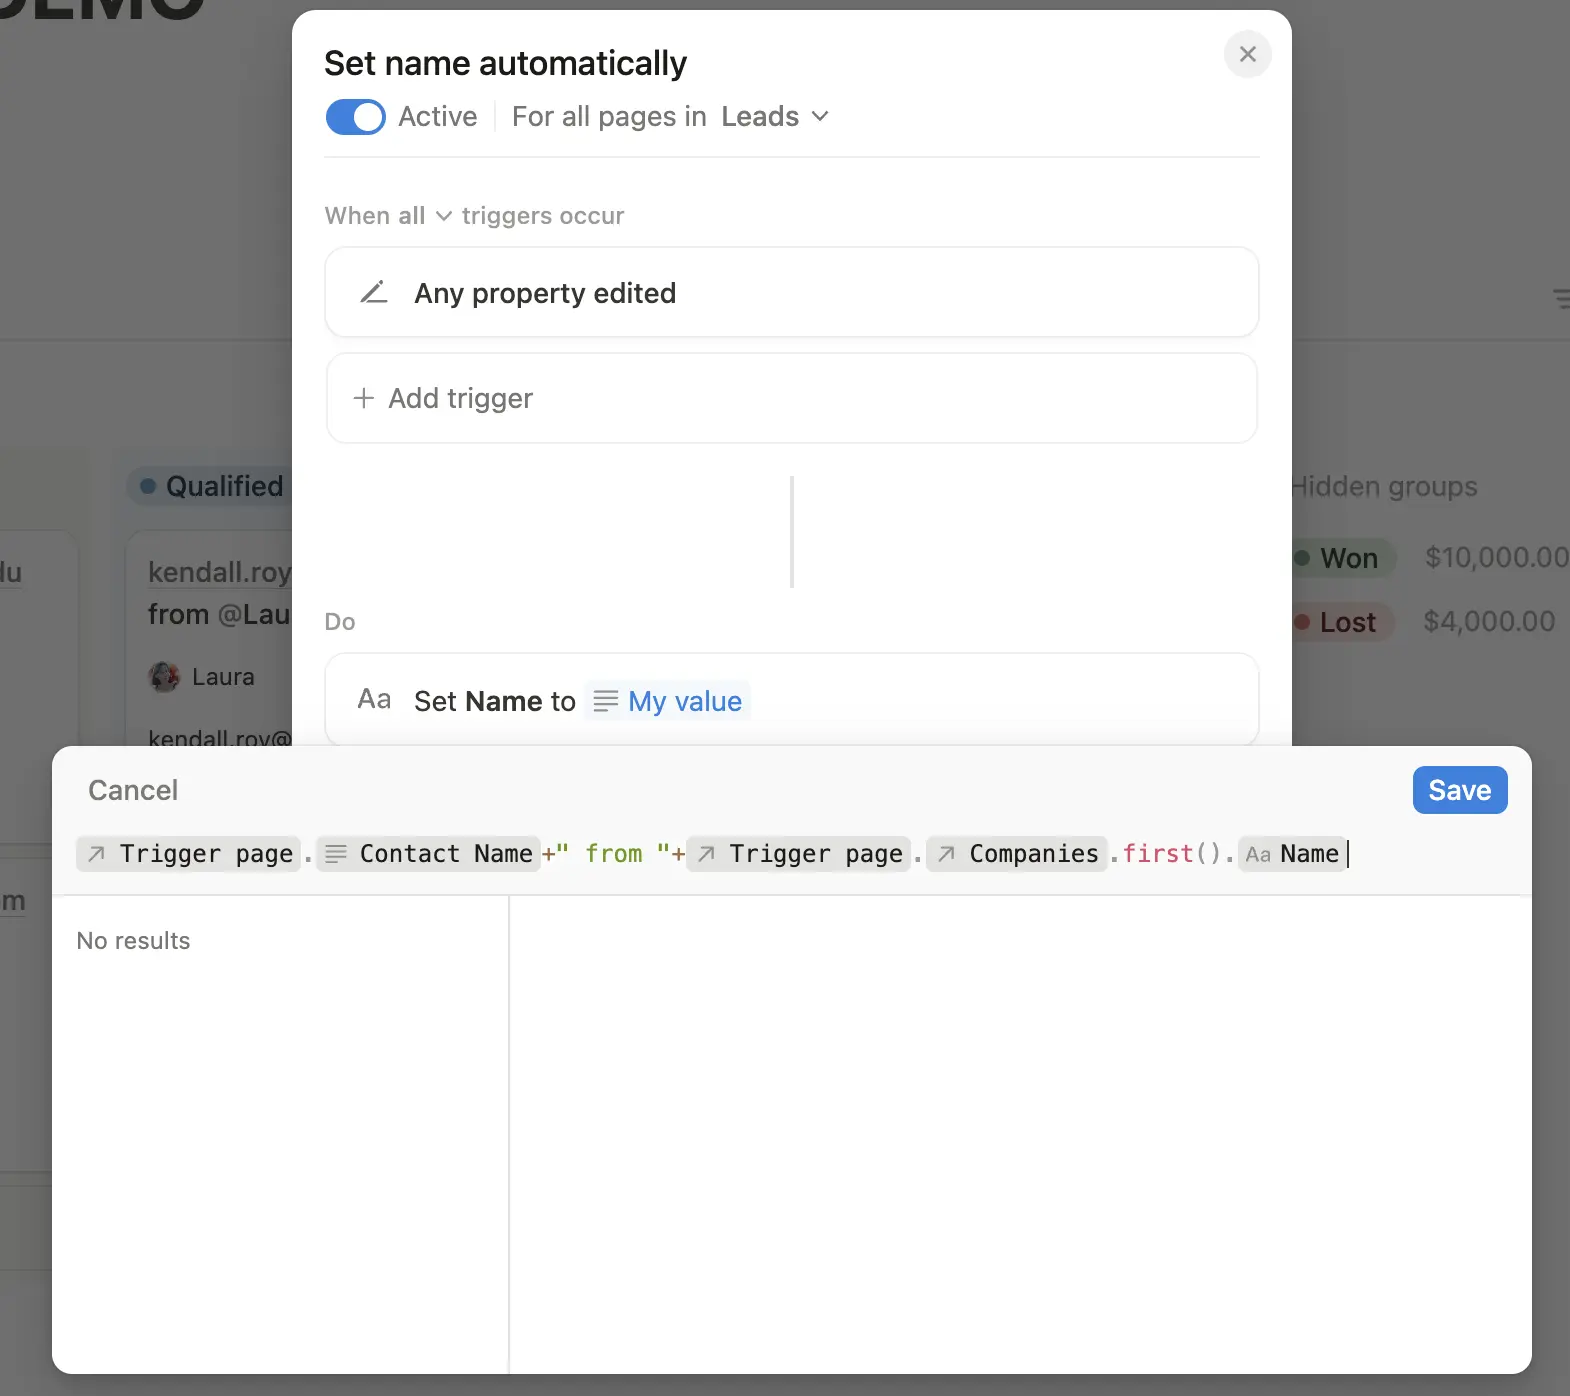Click Laura's avatar on the card
The width and height of the screenshot is (1570, 1396).
coord(164,677)
